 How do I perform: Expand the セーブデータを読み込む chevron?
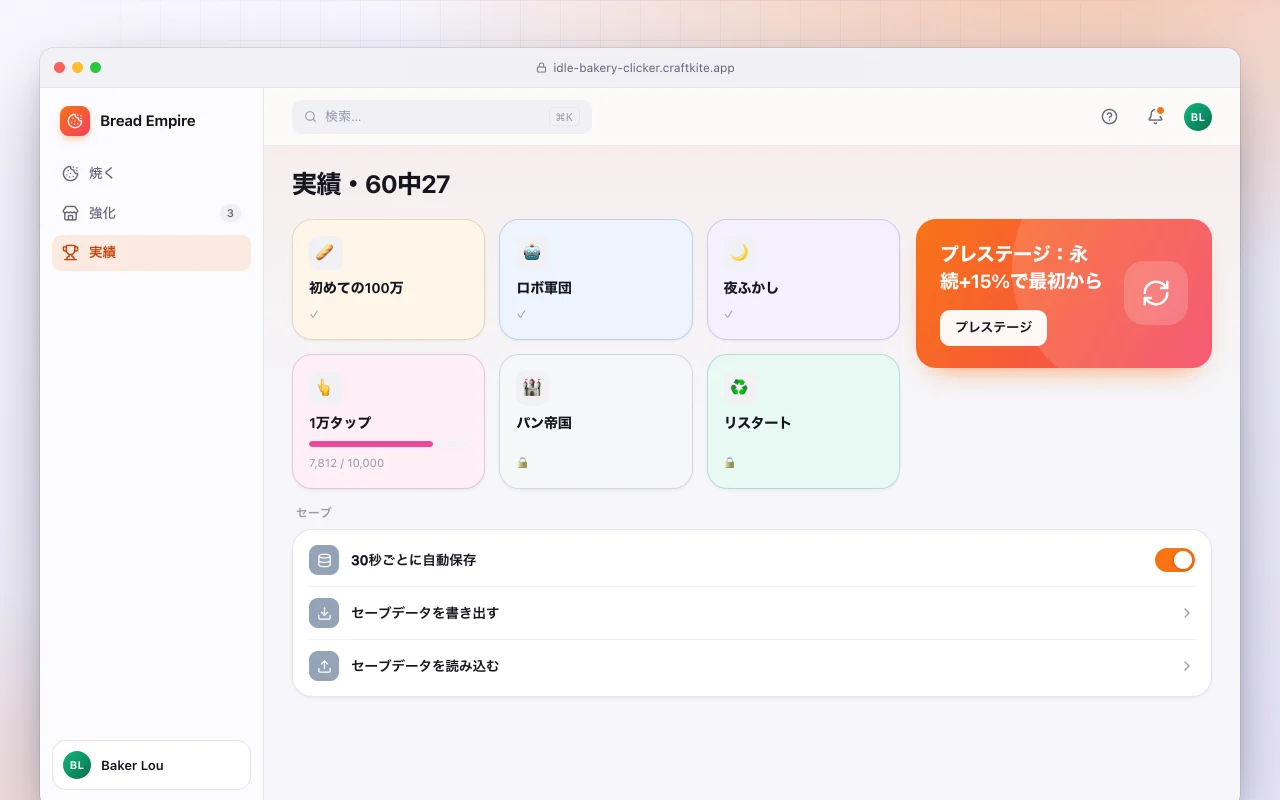click(1187, 666)
